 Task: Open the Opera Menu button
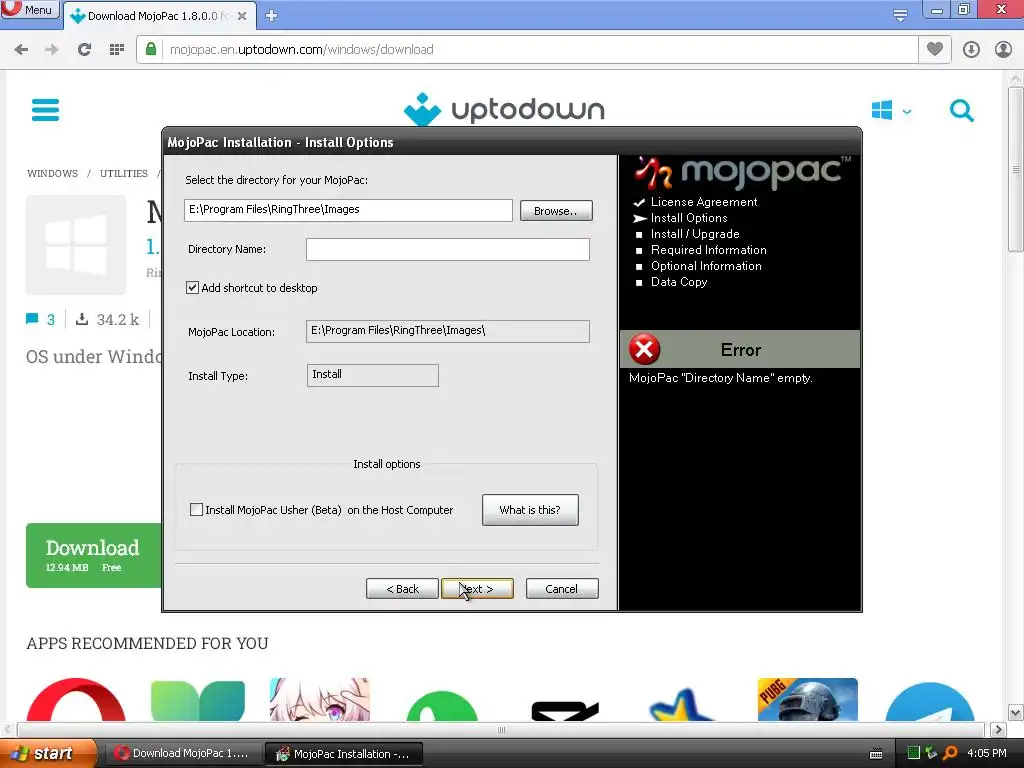coord(29,10)
